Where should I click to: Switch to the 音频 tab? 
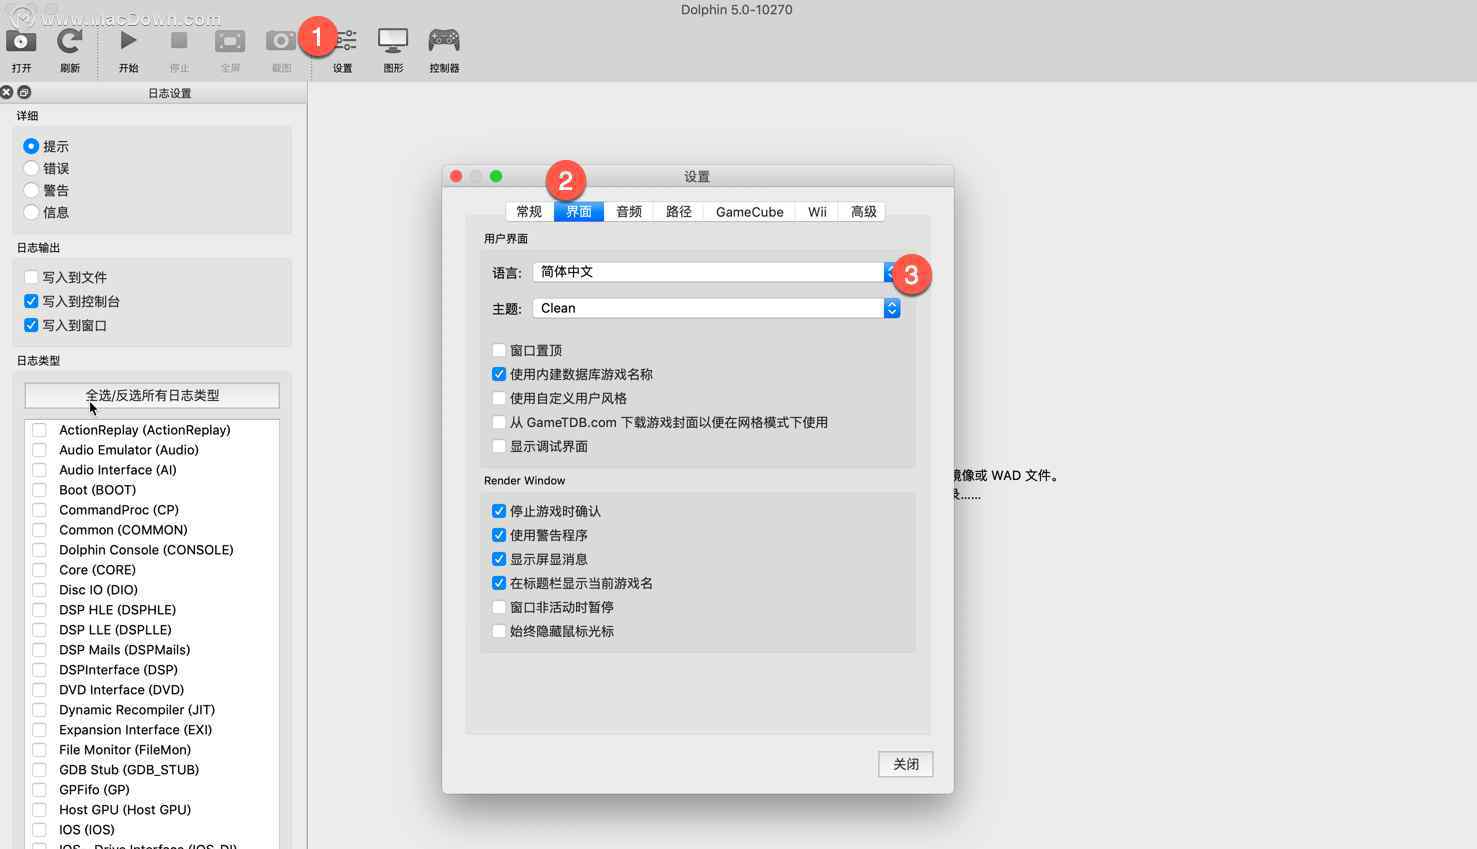click(x=629, y=211)
